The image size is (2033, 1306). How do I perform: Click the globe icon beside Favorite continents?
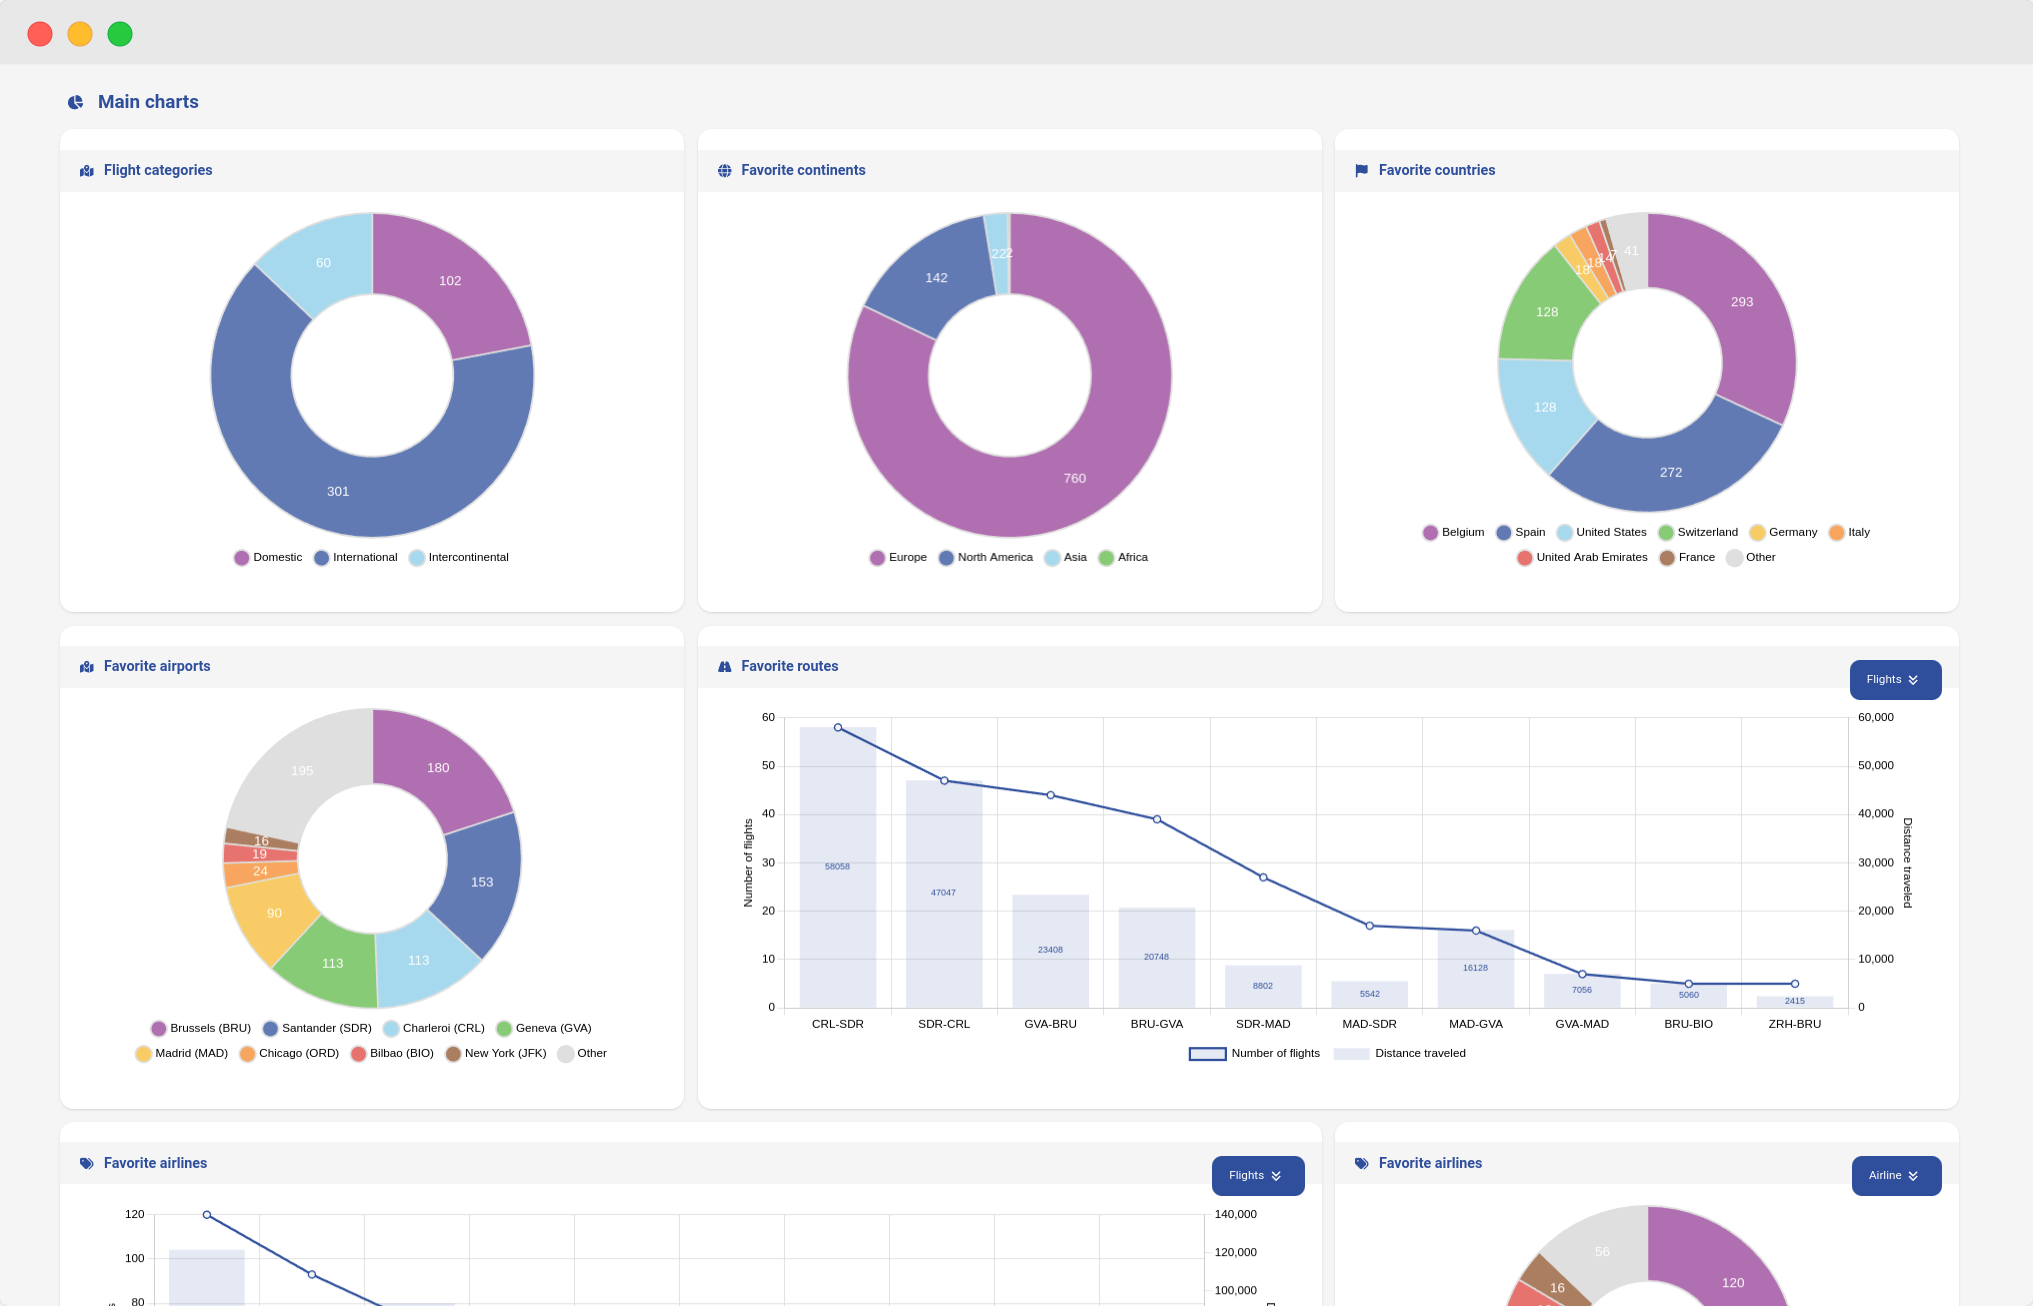tap(725, 171)
